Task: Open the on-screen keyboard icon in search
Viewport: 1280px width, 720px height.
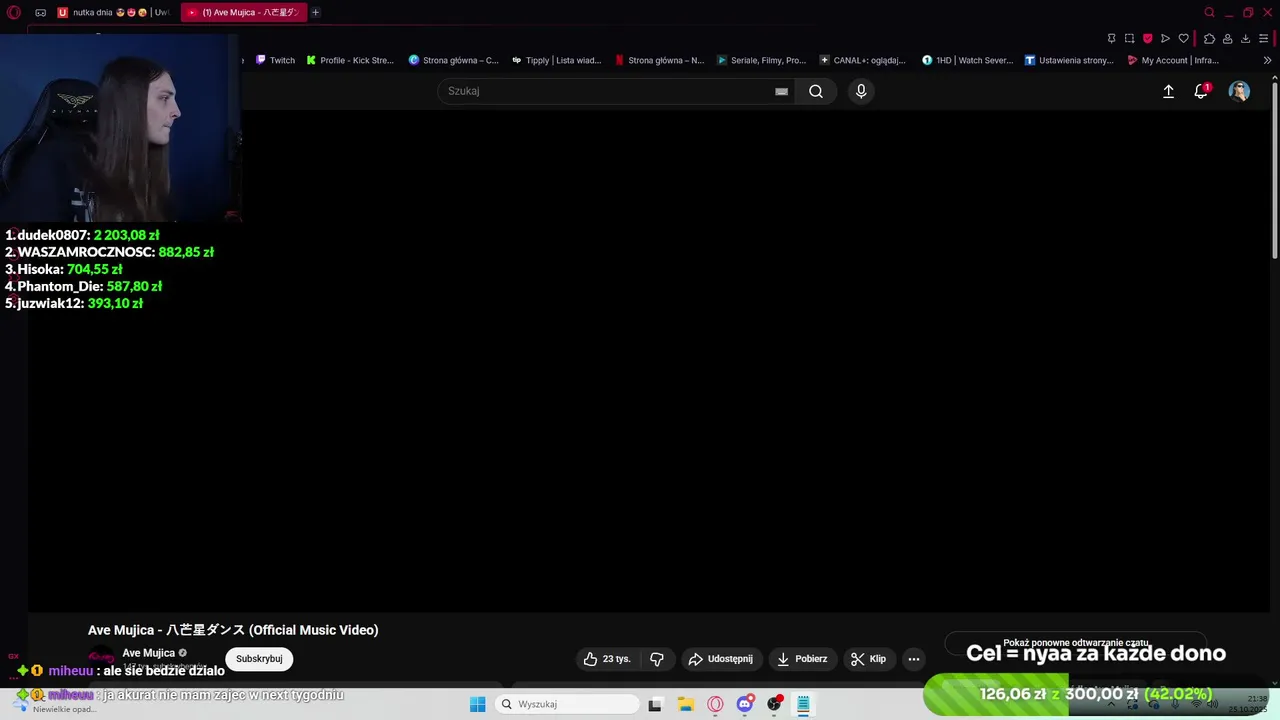Action: (781, 91)
